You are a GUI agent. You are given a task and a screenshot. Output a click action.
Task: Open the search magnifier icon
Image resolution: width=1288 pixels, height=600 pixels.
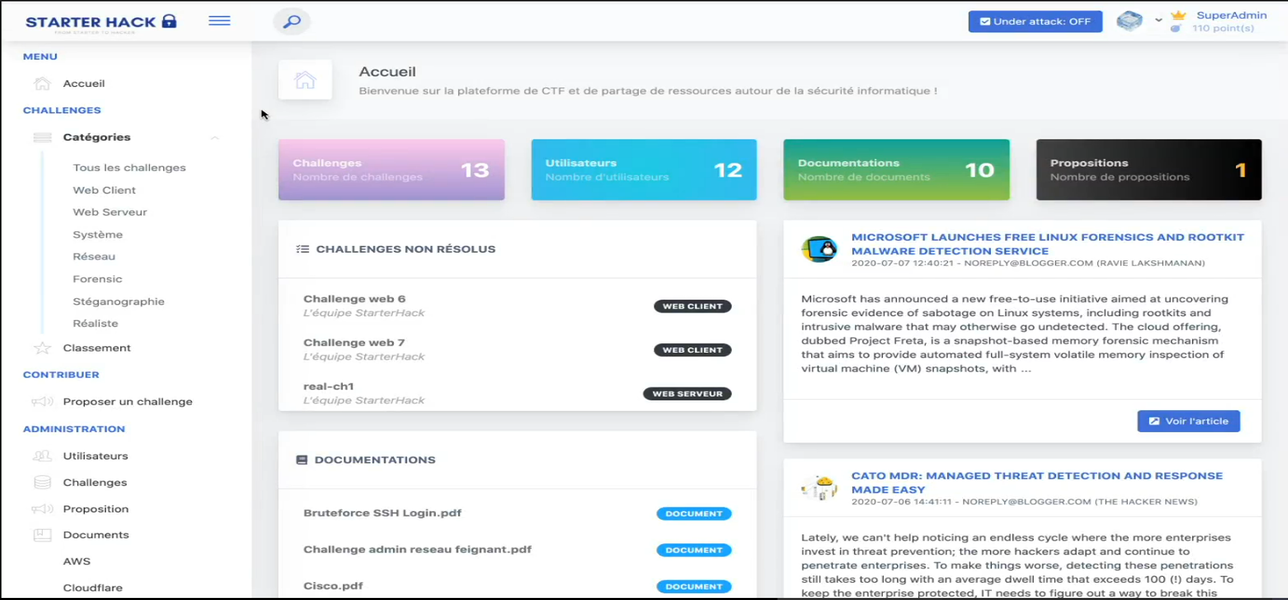coord(291,21)
